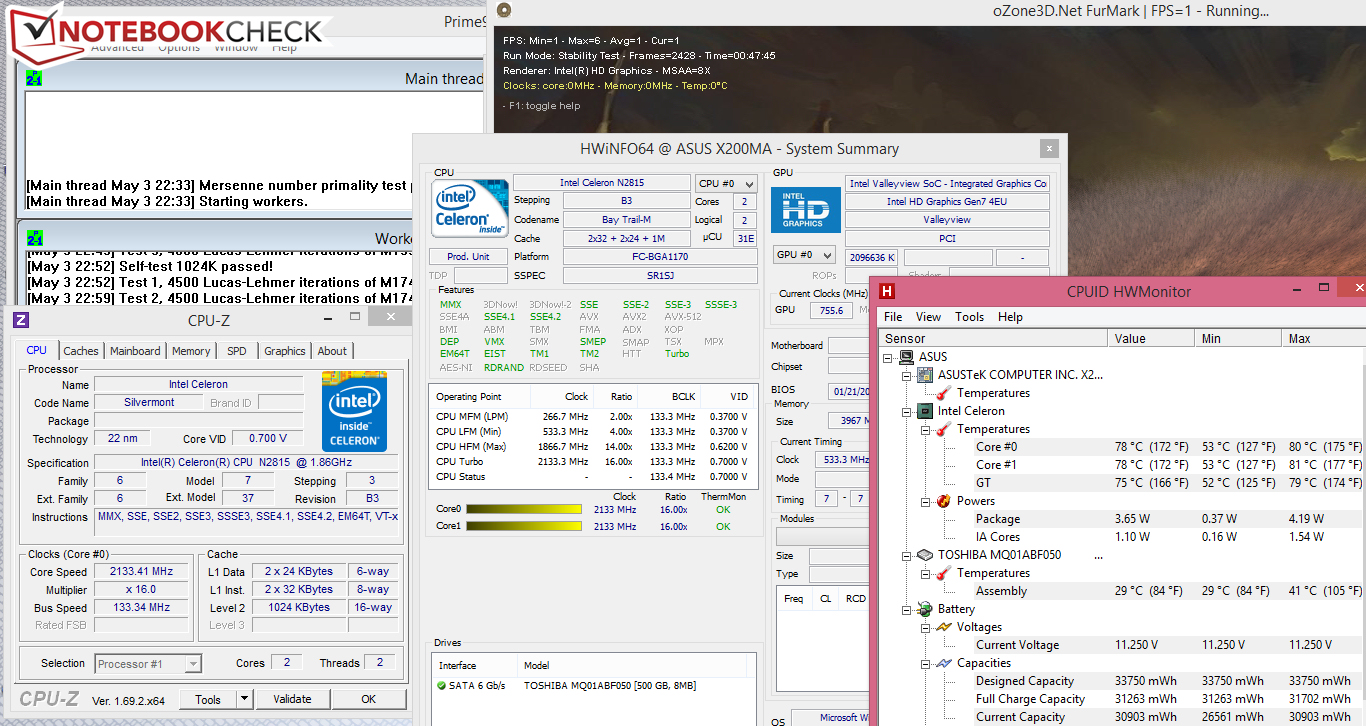Select the Current Voltage row in HWMonitor
Image resolution: width=1366 pixels, height=726 pixels.
coord(1169,645)
